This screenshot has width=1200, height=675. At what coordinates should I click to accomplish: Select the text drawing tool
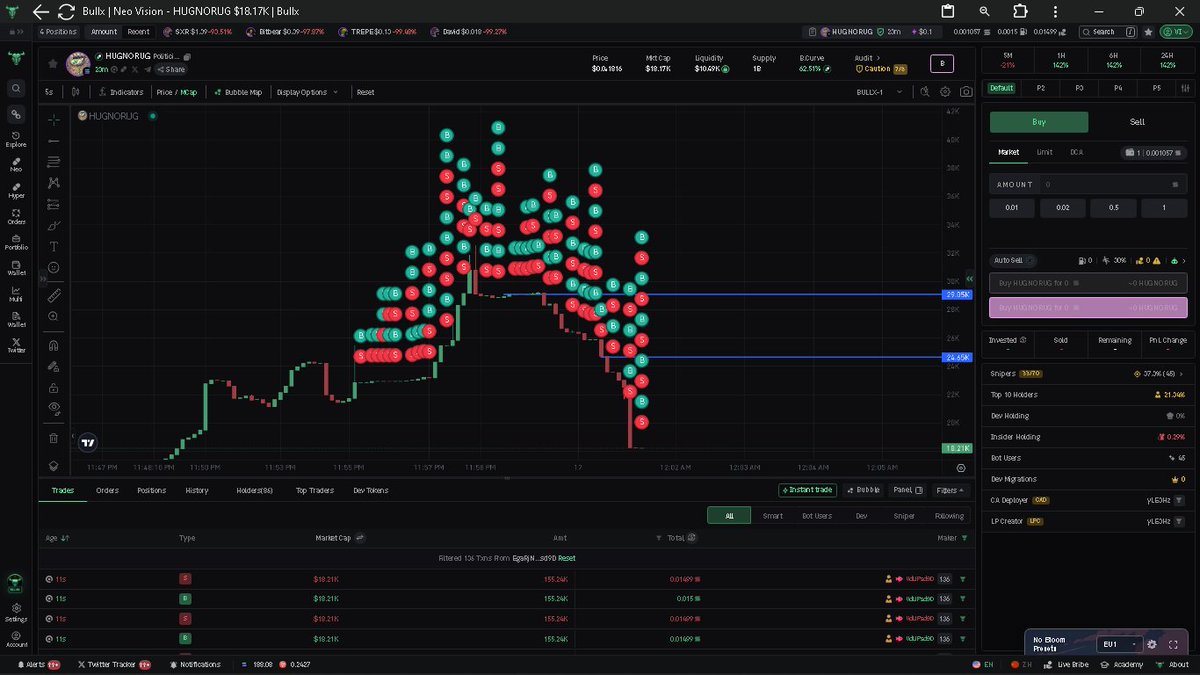coord(54,246)
